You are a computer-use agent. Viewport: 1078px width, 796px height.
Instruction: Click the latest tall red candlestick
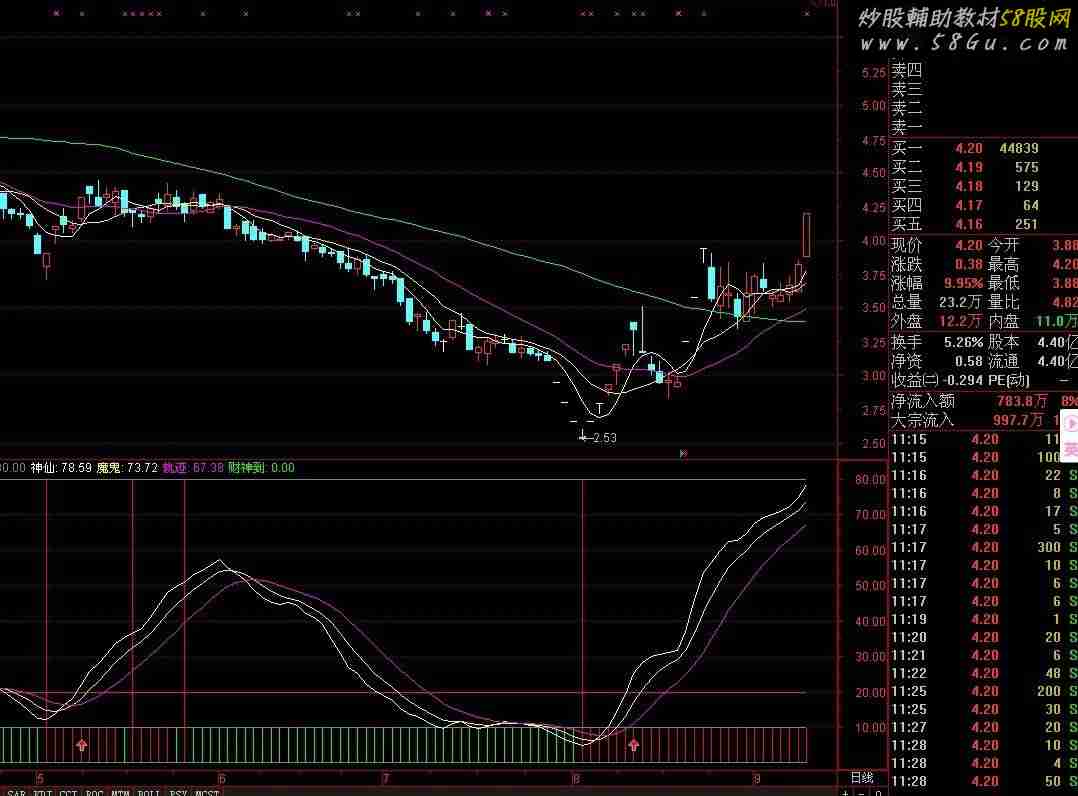[806, 234]
